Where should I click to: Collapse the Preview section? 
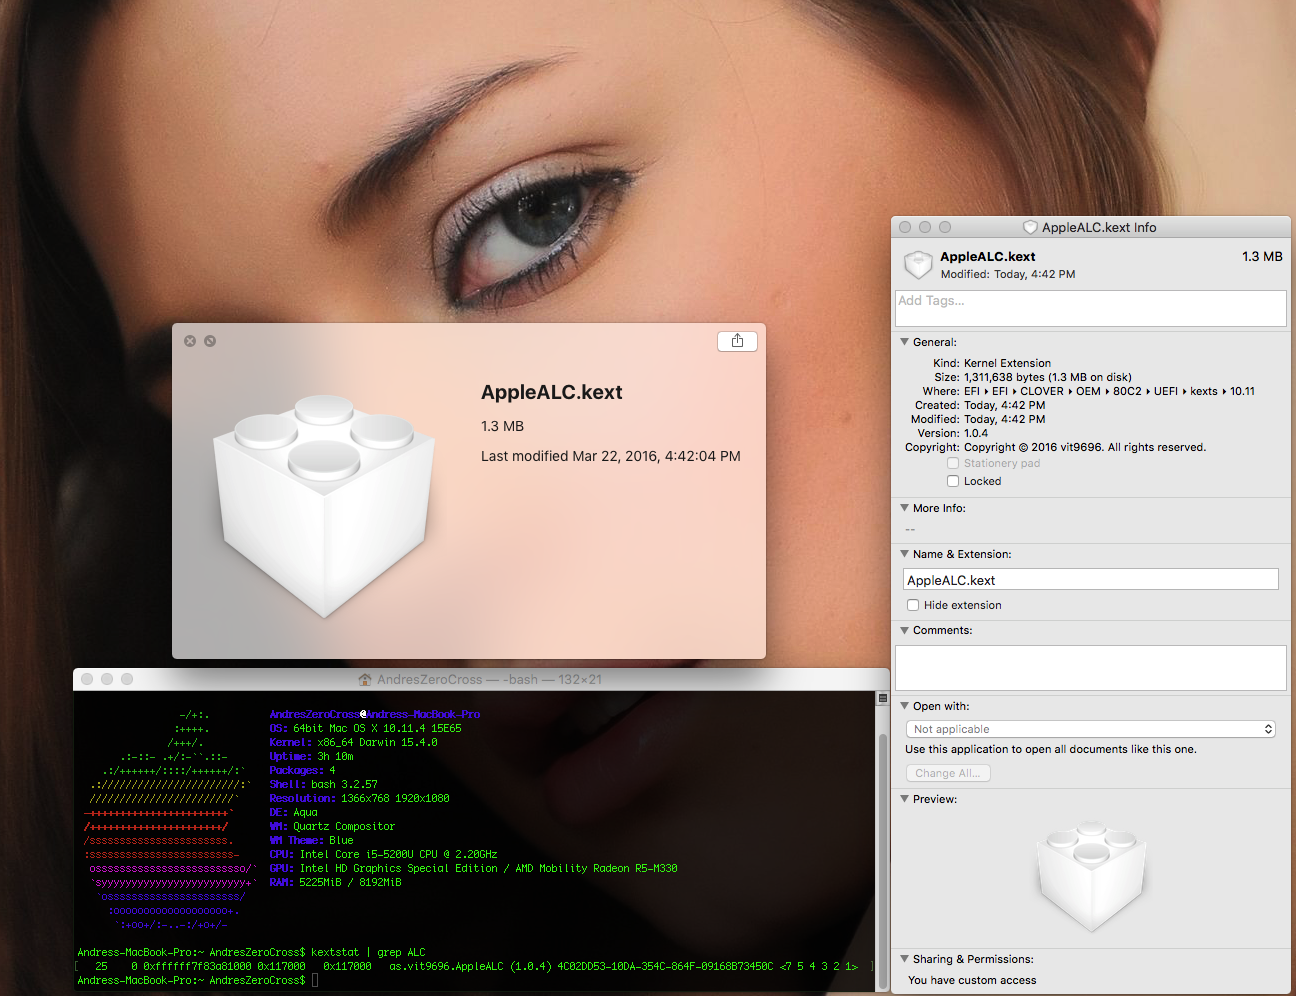[x=905, y=799]
